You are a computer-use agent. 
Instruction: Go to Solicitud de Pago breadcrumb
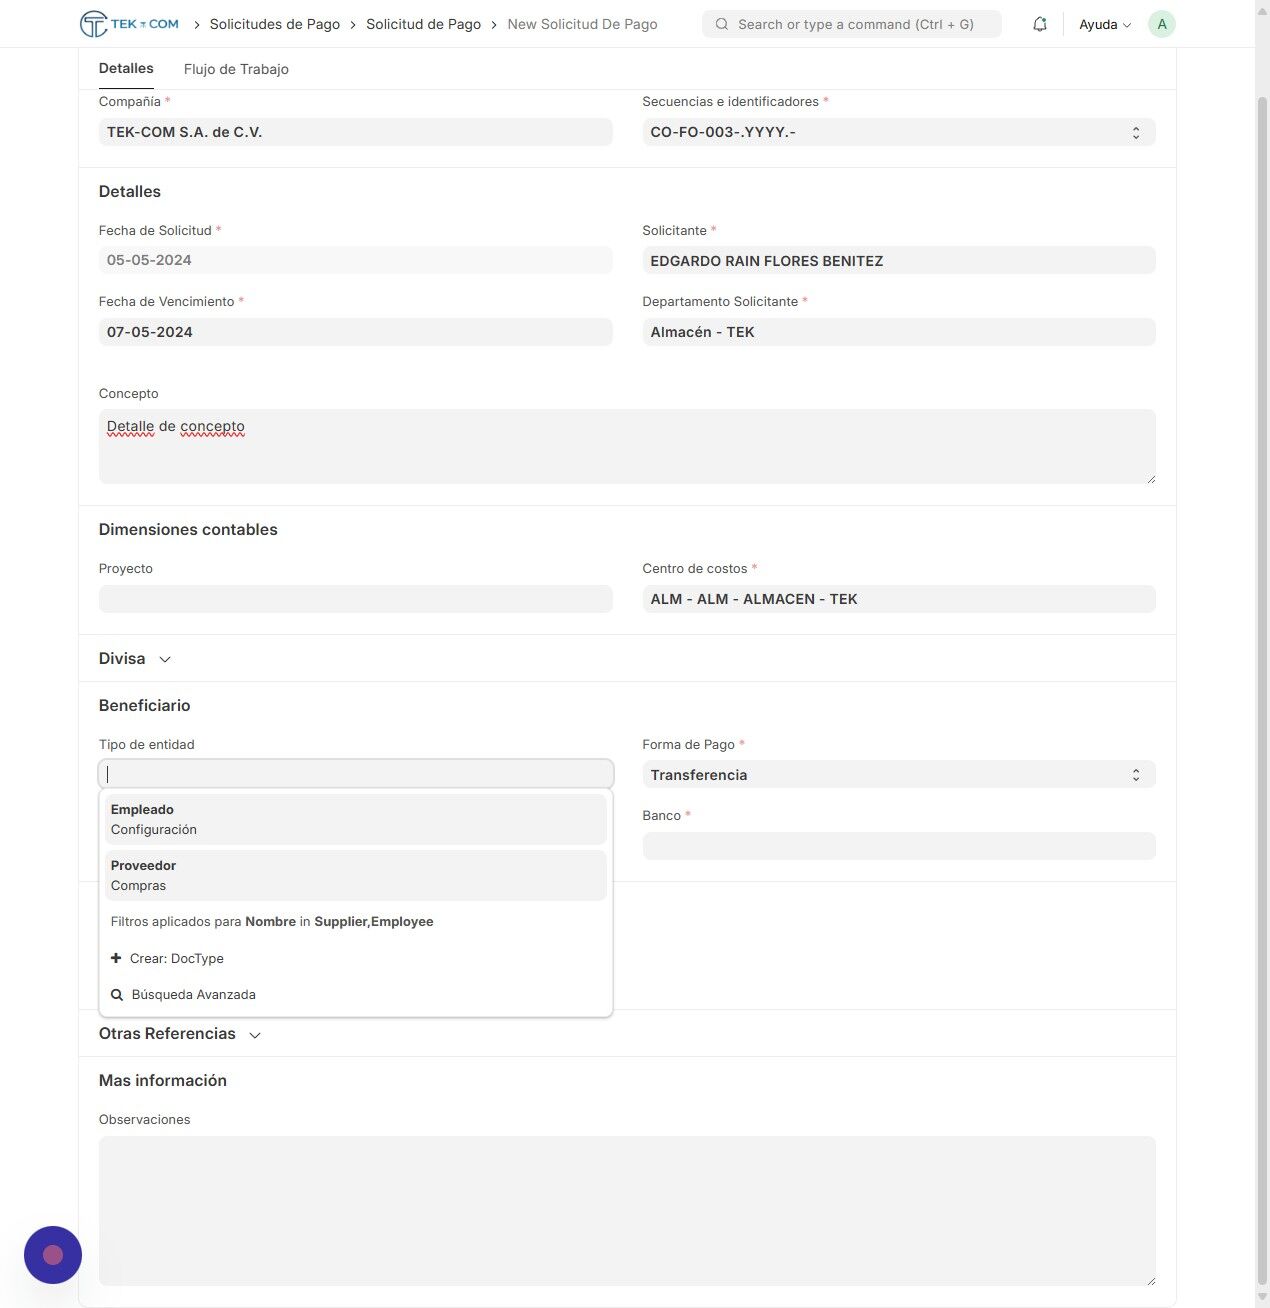click(423, 24)
